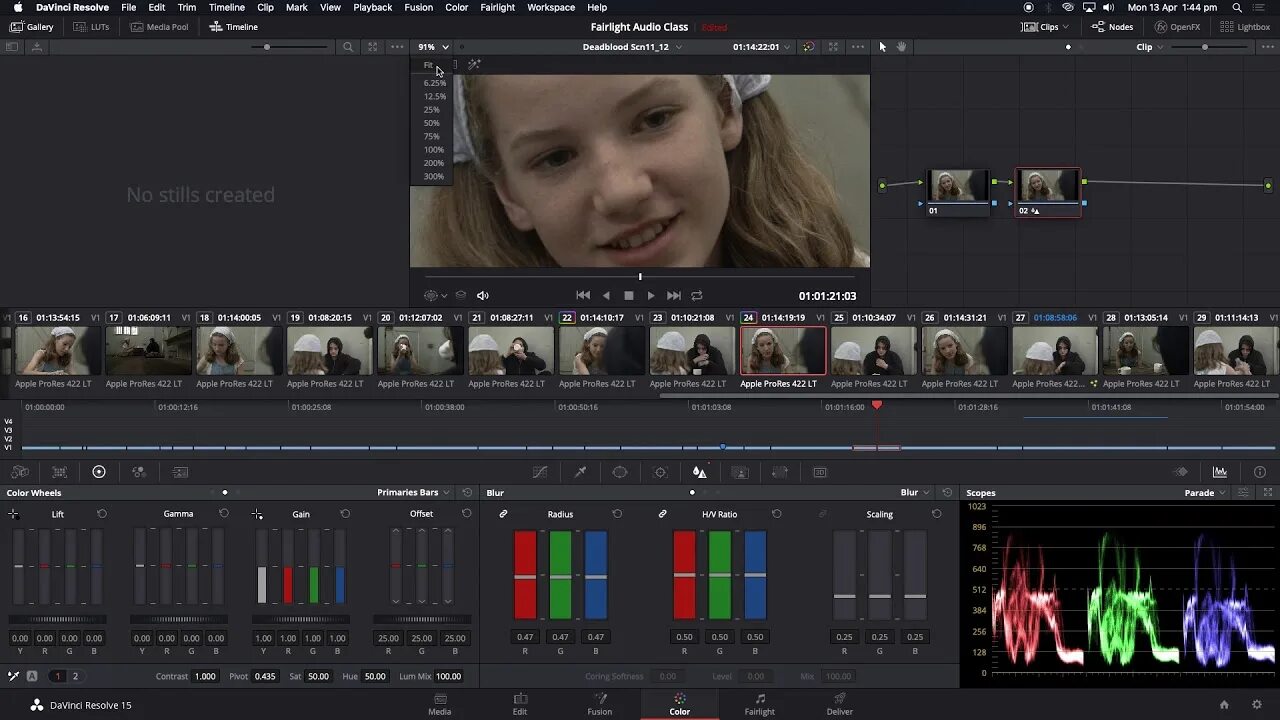Toggle the Nodes editor panel

[1112, 27]
